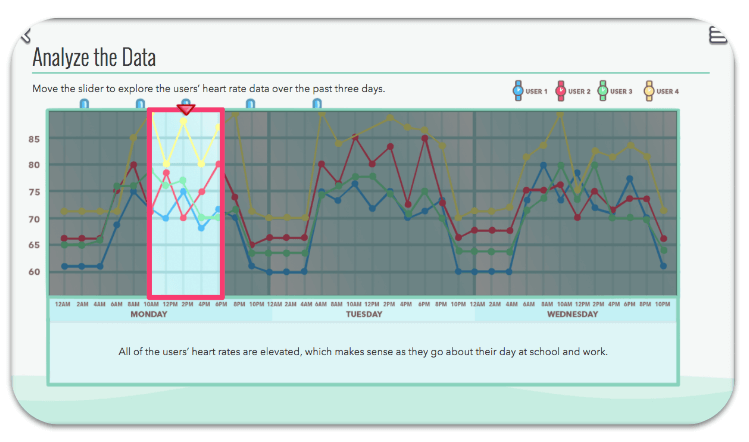The image size is (749, 442).
Task: Jump to the WEDNESDAY day label
Action: tap(573, 314)
